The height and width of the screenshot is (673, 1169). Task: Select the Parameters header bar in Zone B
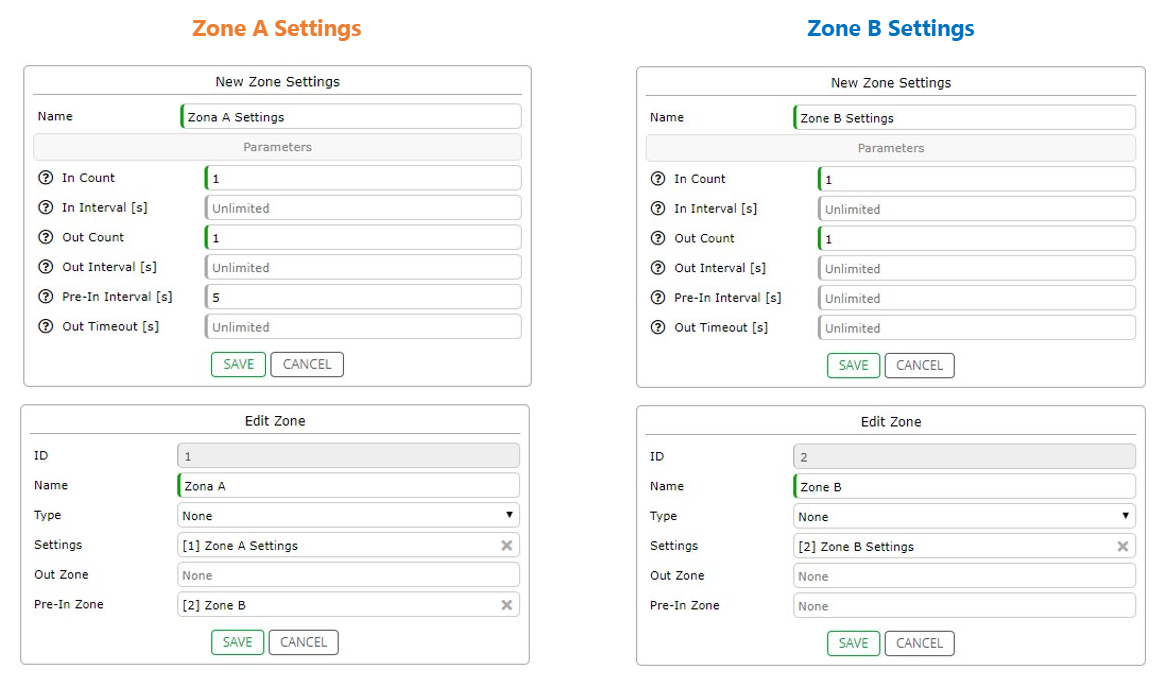click(x=891, y=148)
